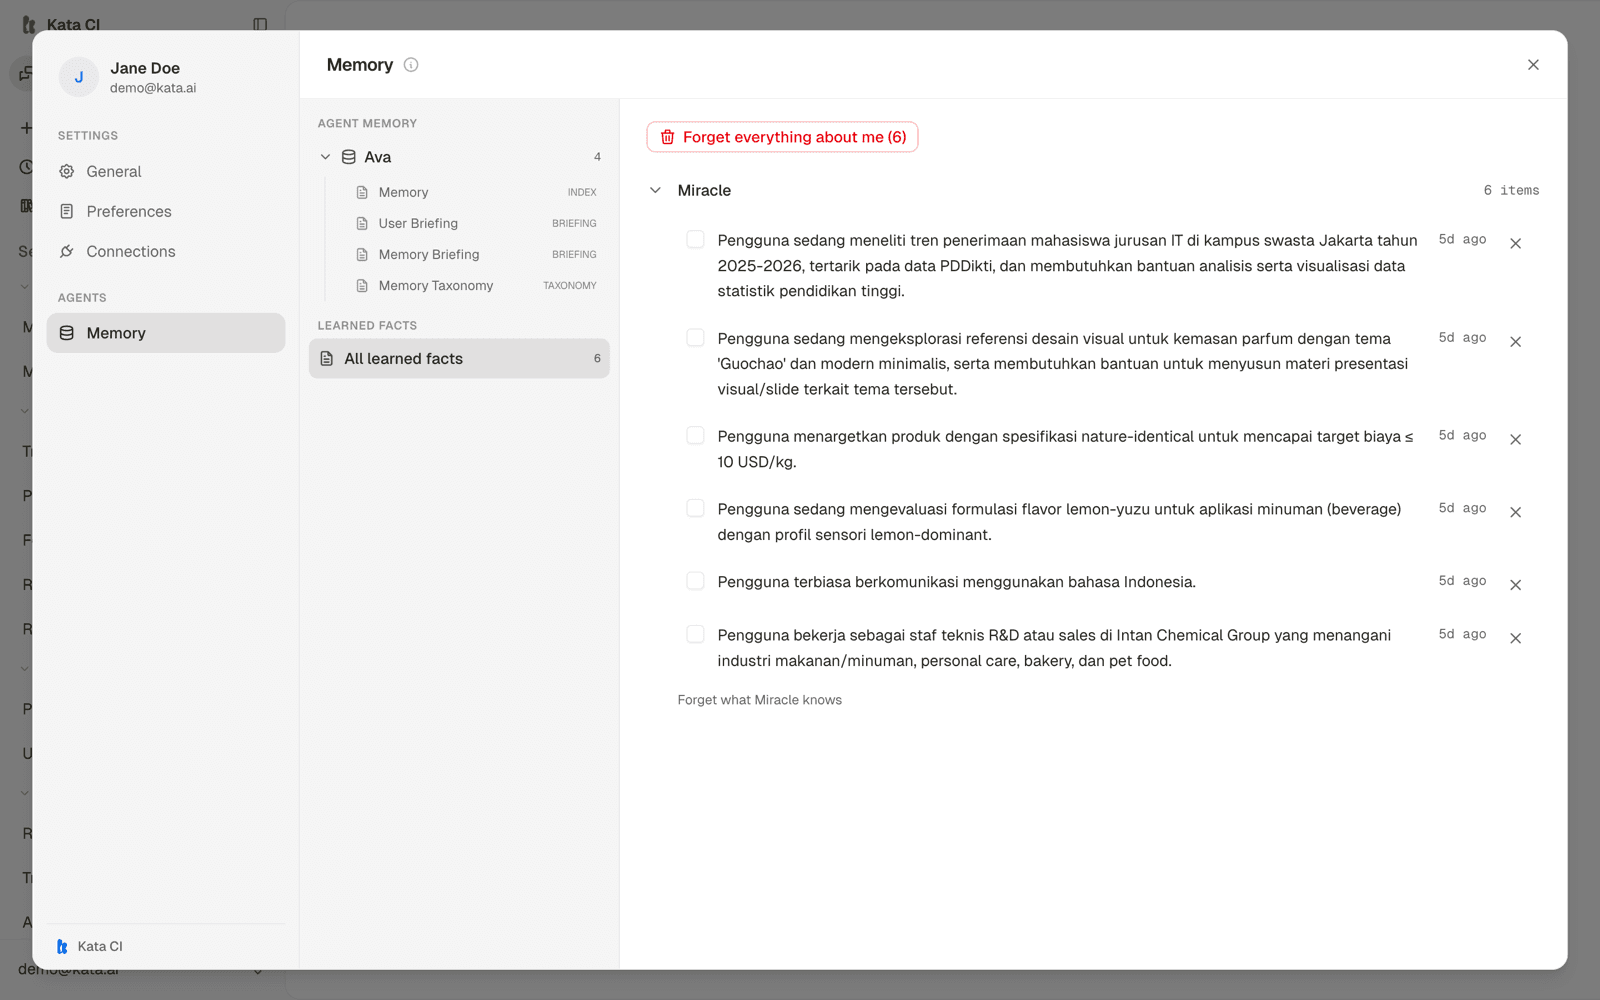Delete the PDDikti enrollment research fact
Screen dimensions: 1600x1000
point(1515,243)
